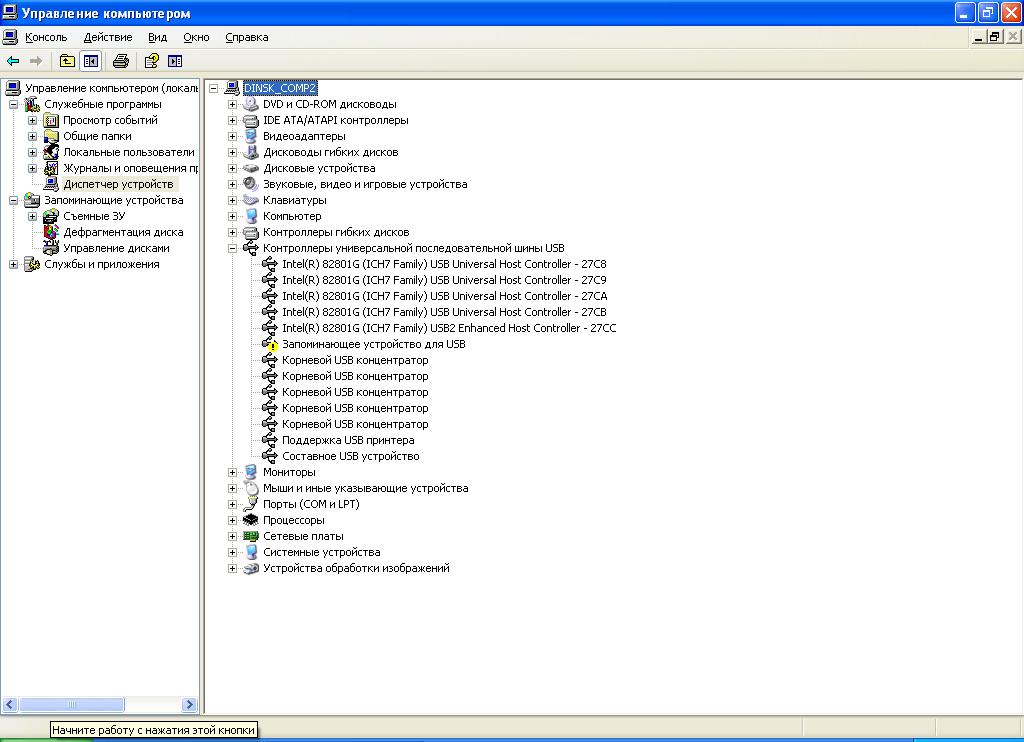
Task: Toggle the console tree show/hide icon
Action: (x=91, y=61)
